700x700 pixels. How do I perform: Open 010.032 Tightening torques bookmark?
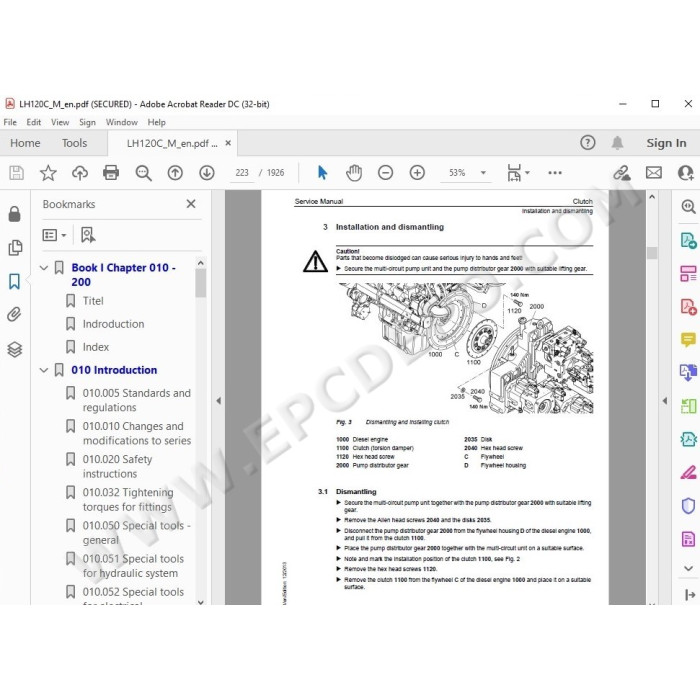128,500
